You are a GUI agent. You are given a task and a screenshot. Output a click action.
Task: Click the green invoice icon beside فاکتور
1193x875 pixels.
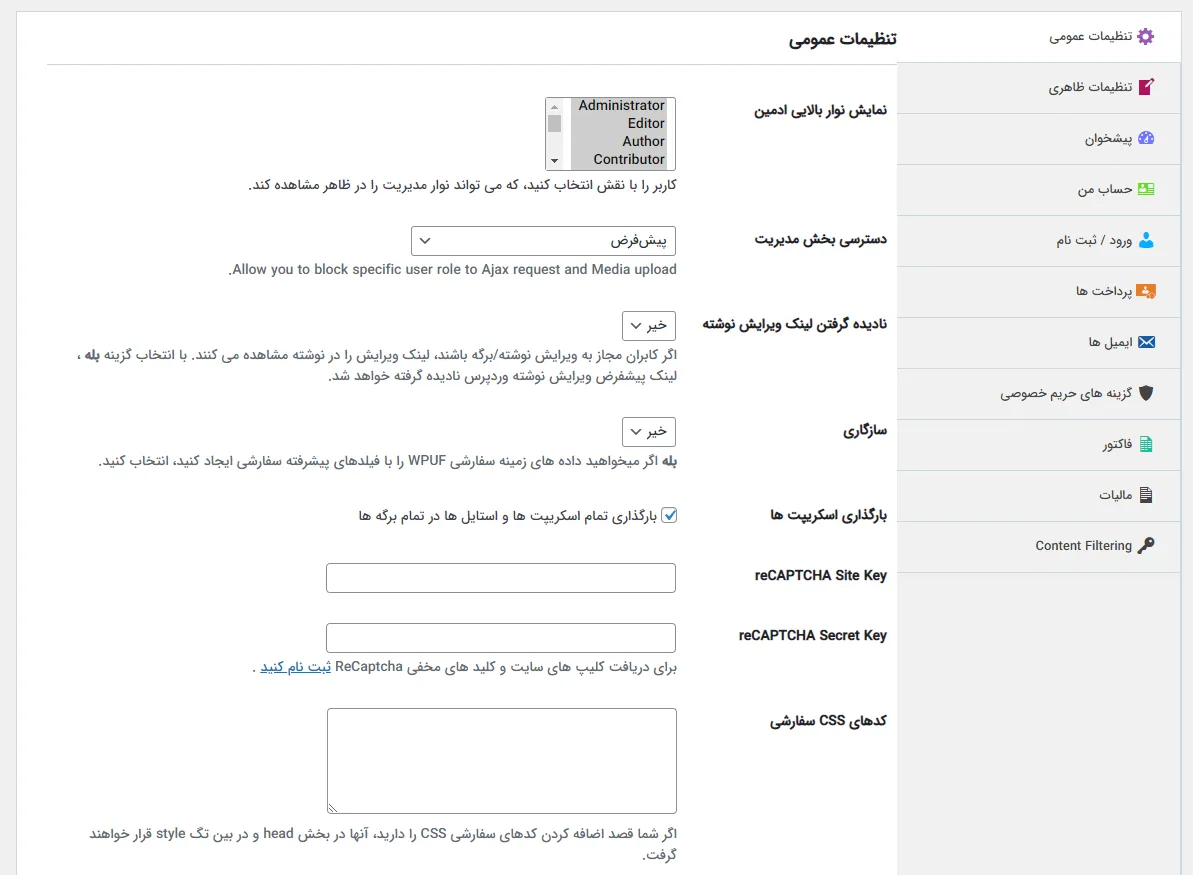click(x=1146, y=444)
